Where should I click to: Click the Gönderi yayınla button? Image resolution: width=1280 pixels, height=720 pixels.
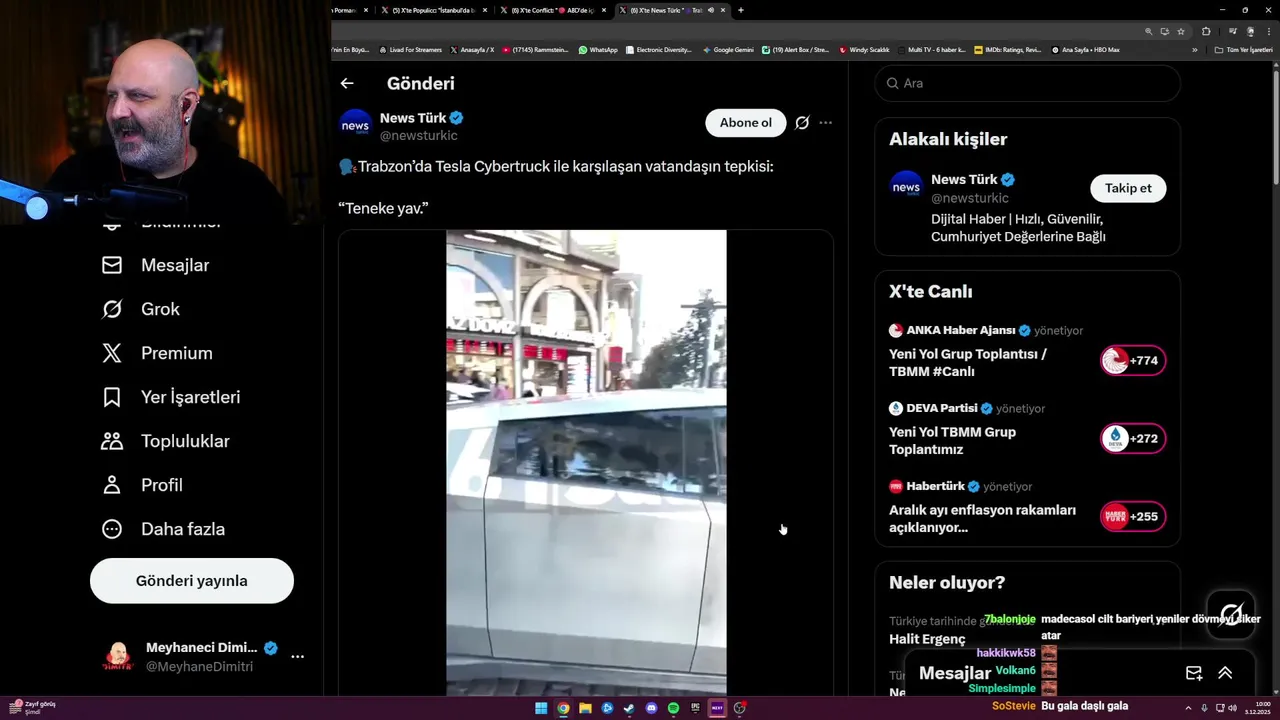coord(192,581)
